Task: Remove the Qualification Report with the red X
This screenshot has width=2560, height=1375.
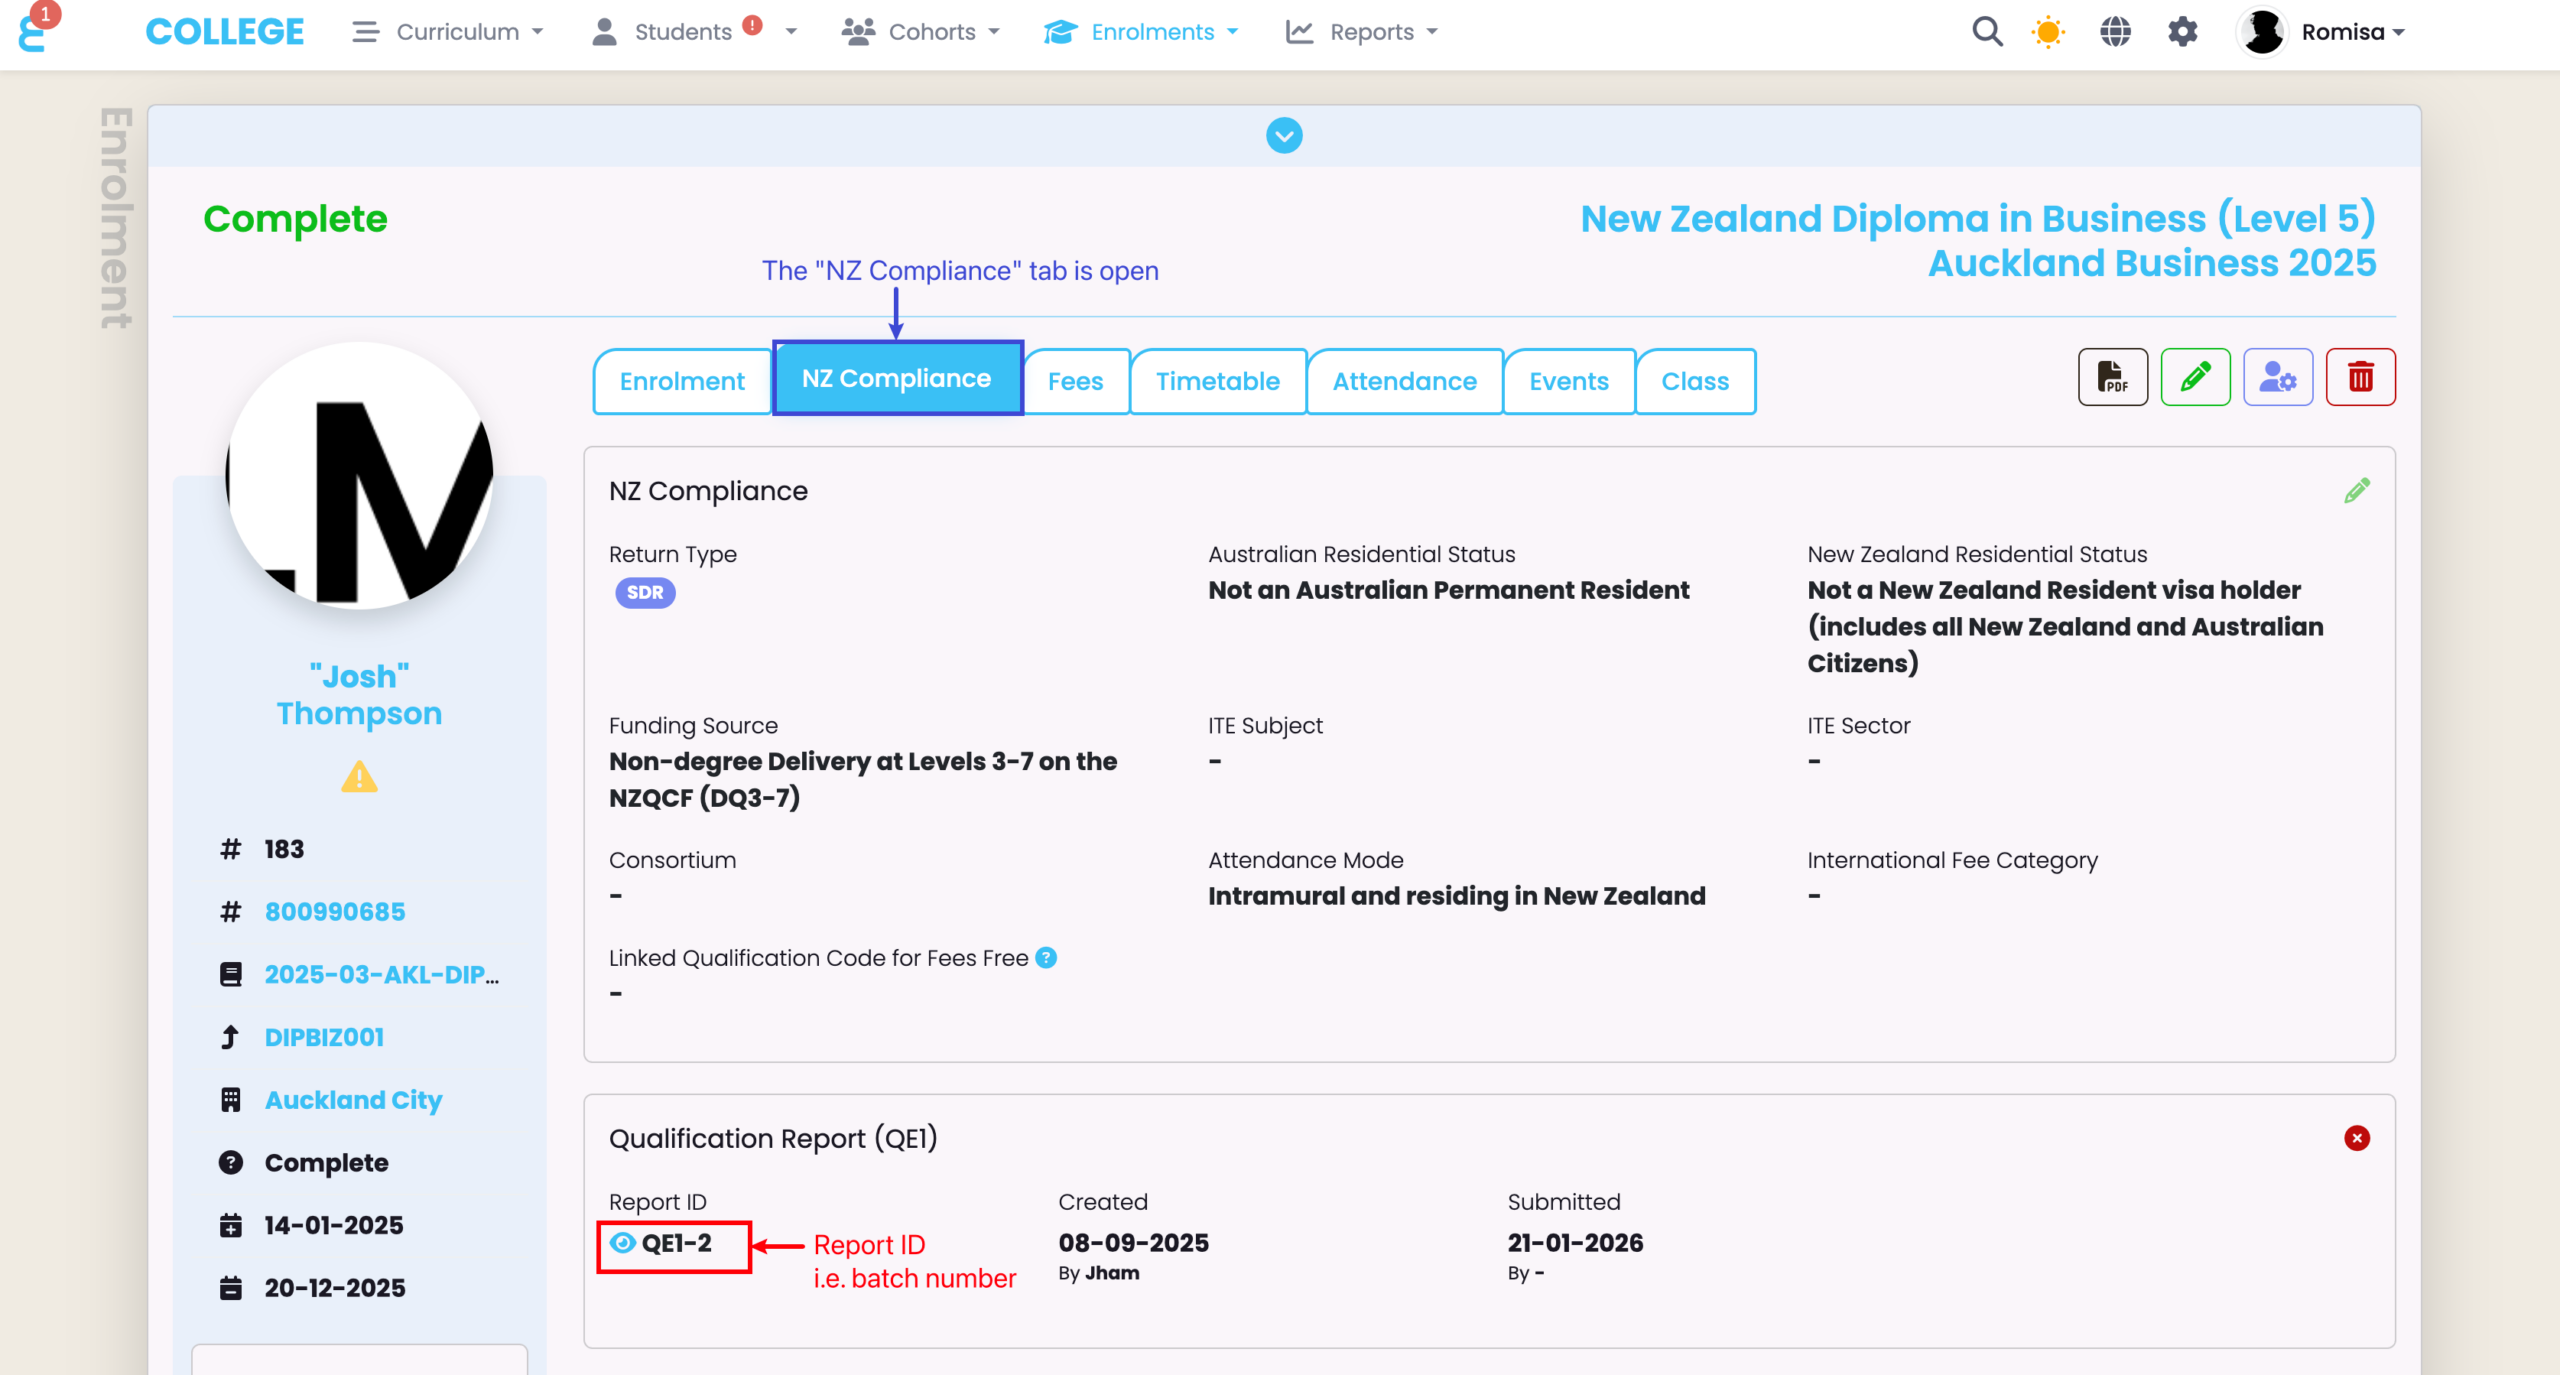Action: pos(2356,1138)
